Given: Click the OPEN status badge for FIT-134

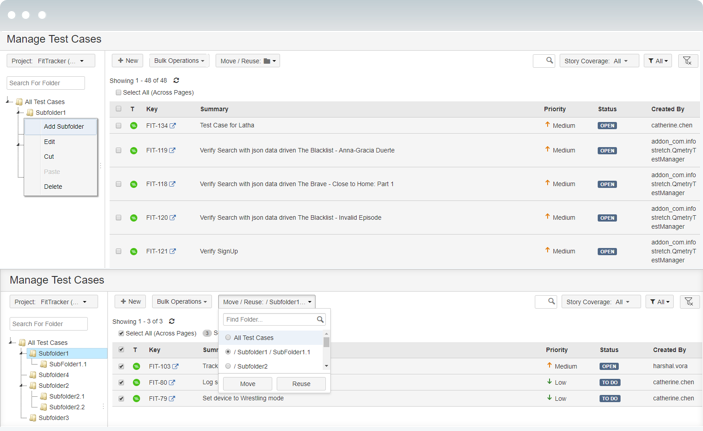Looking at the screenshot, I should tap(607, 126).
